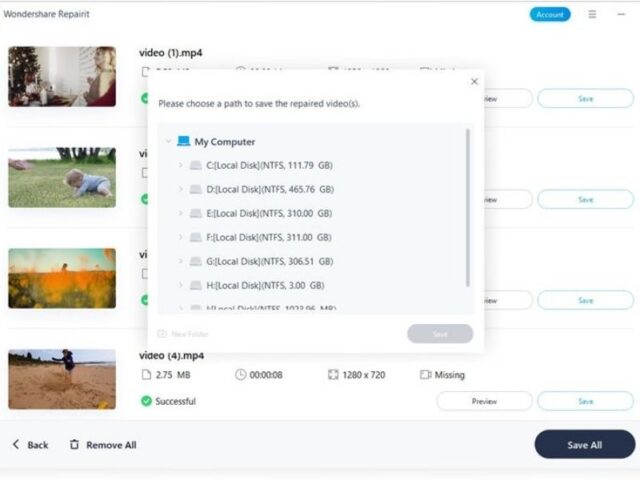Expand the D: Local Disk folder tree
Screen dimensions: 640x480
(180, 189)
